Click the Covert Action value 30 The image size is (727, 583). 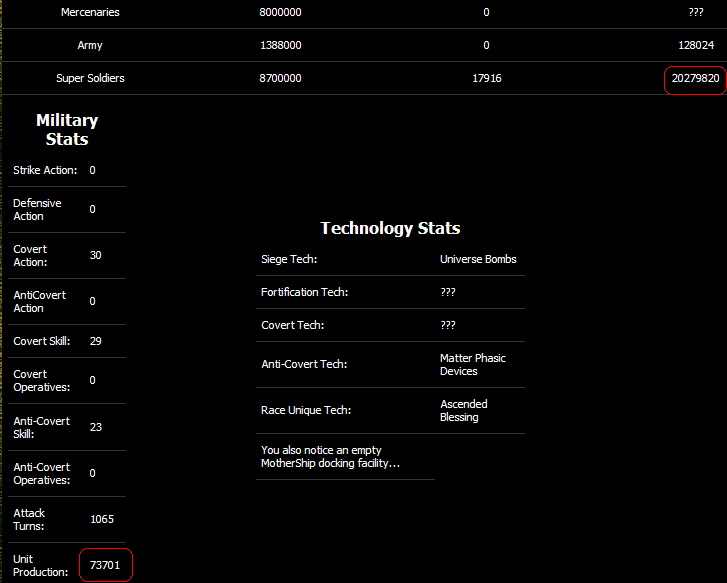point(96,255)
